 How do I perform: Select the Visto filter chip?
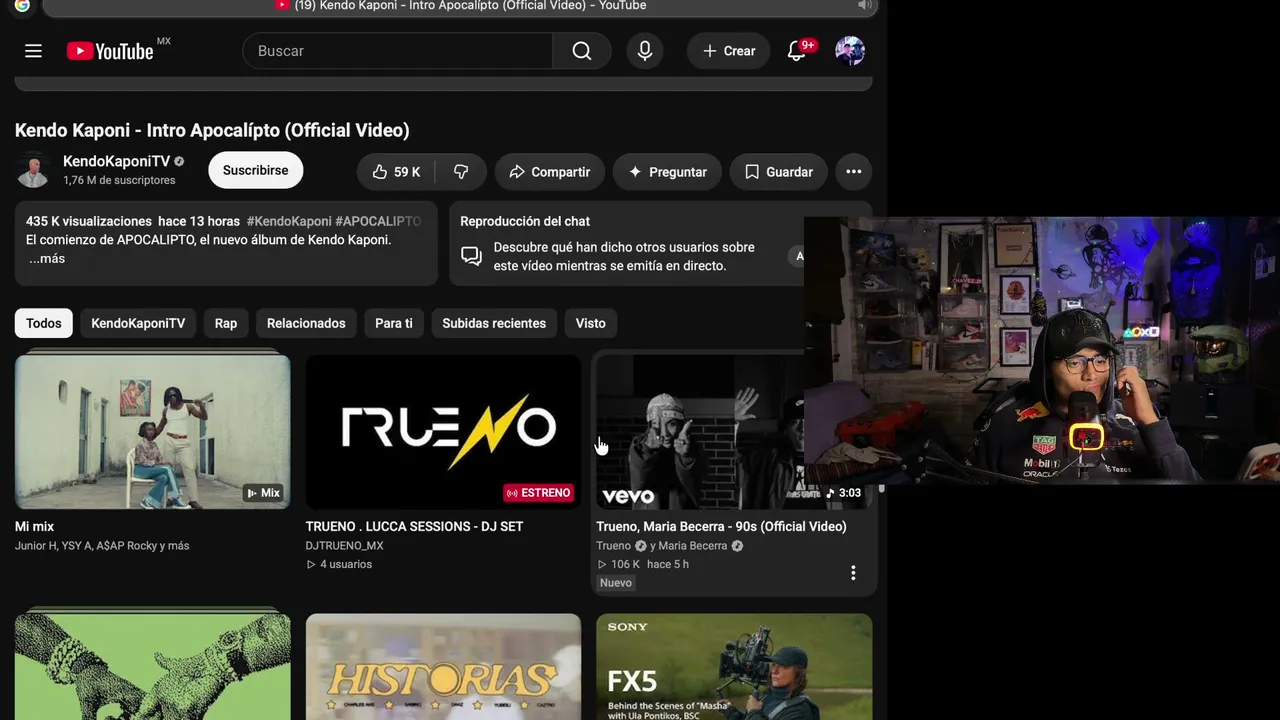click(591, 323)
